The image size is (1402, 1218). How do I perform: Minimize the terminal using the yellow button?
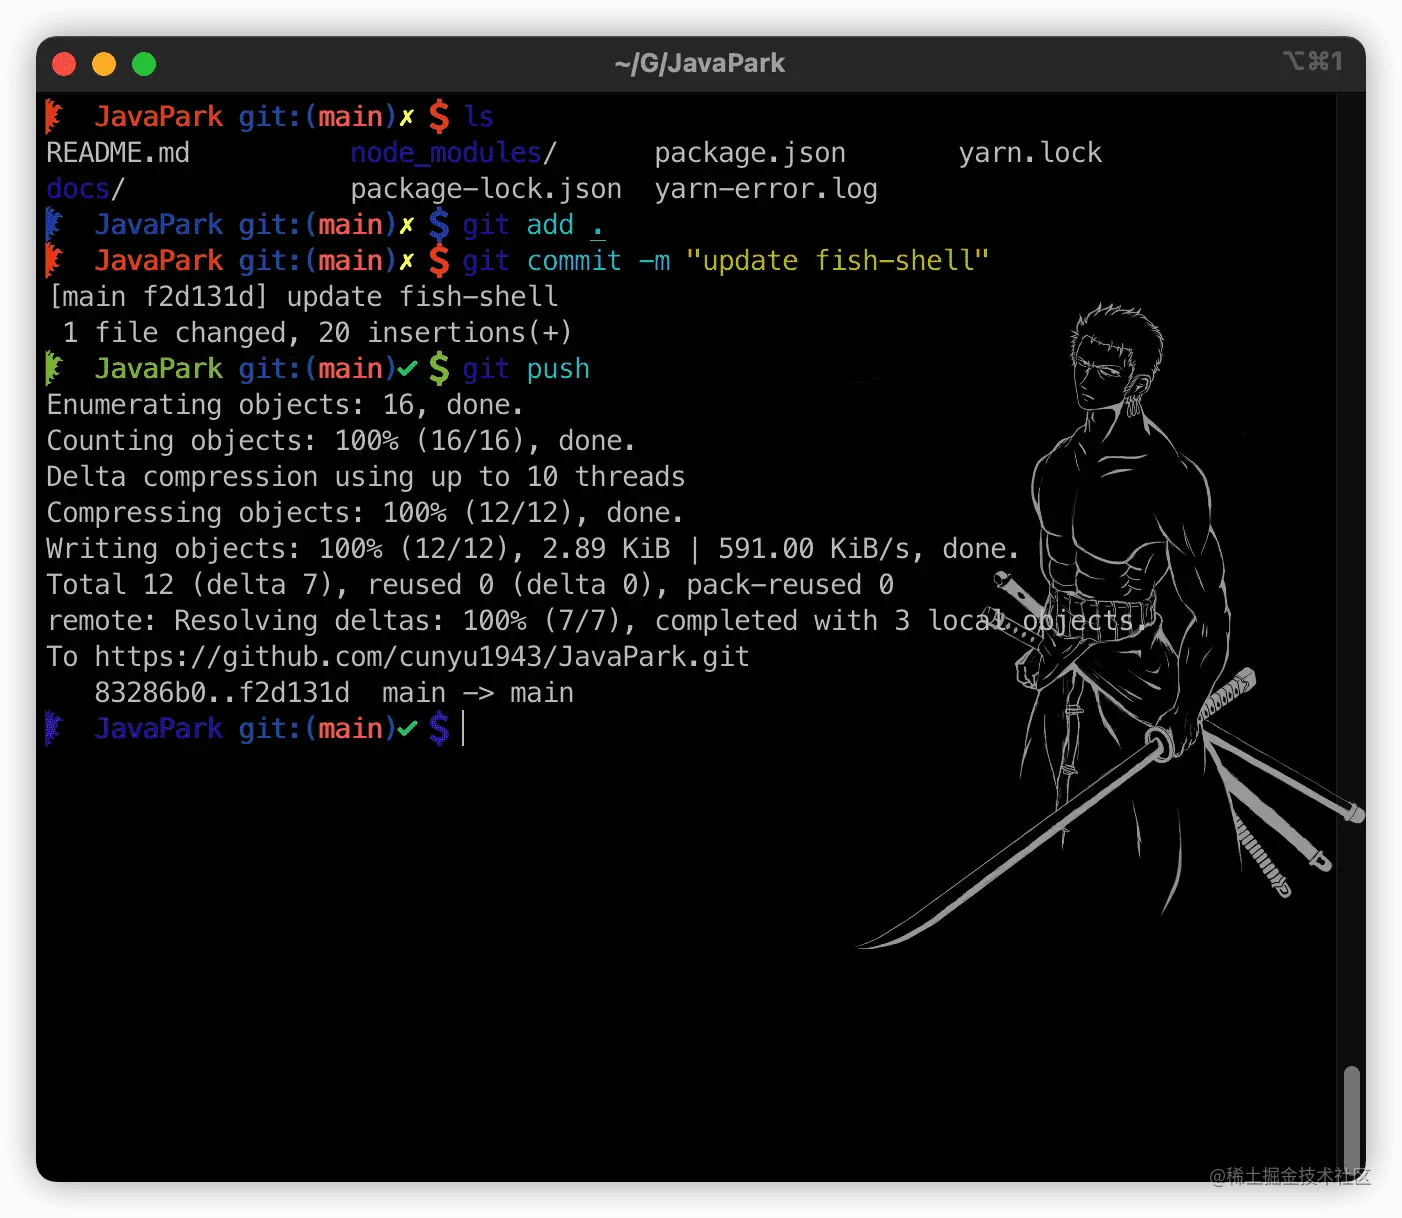coord(104,64)
